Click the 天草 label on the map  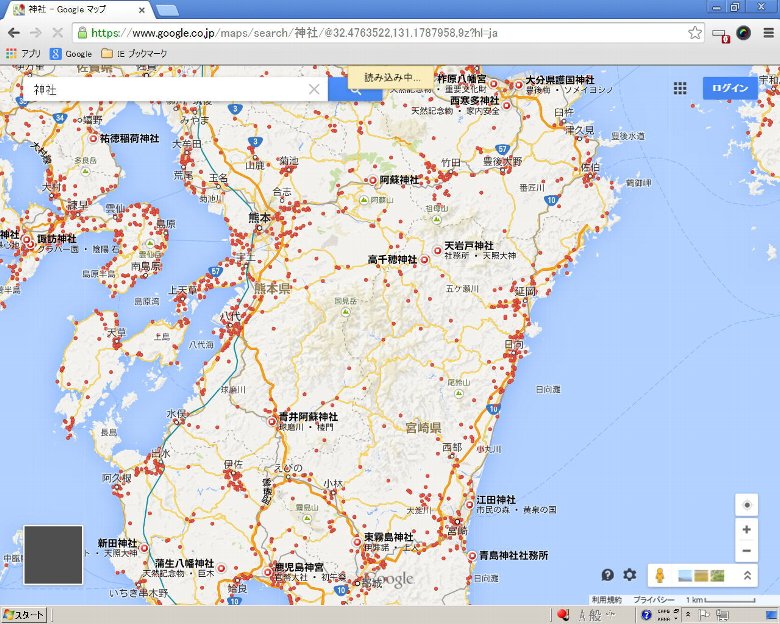[116, 332]
